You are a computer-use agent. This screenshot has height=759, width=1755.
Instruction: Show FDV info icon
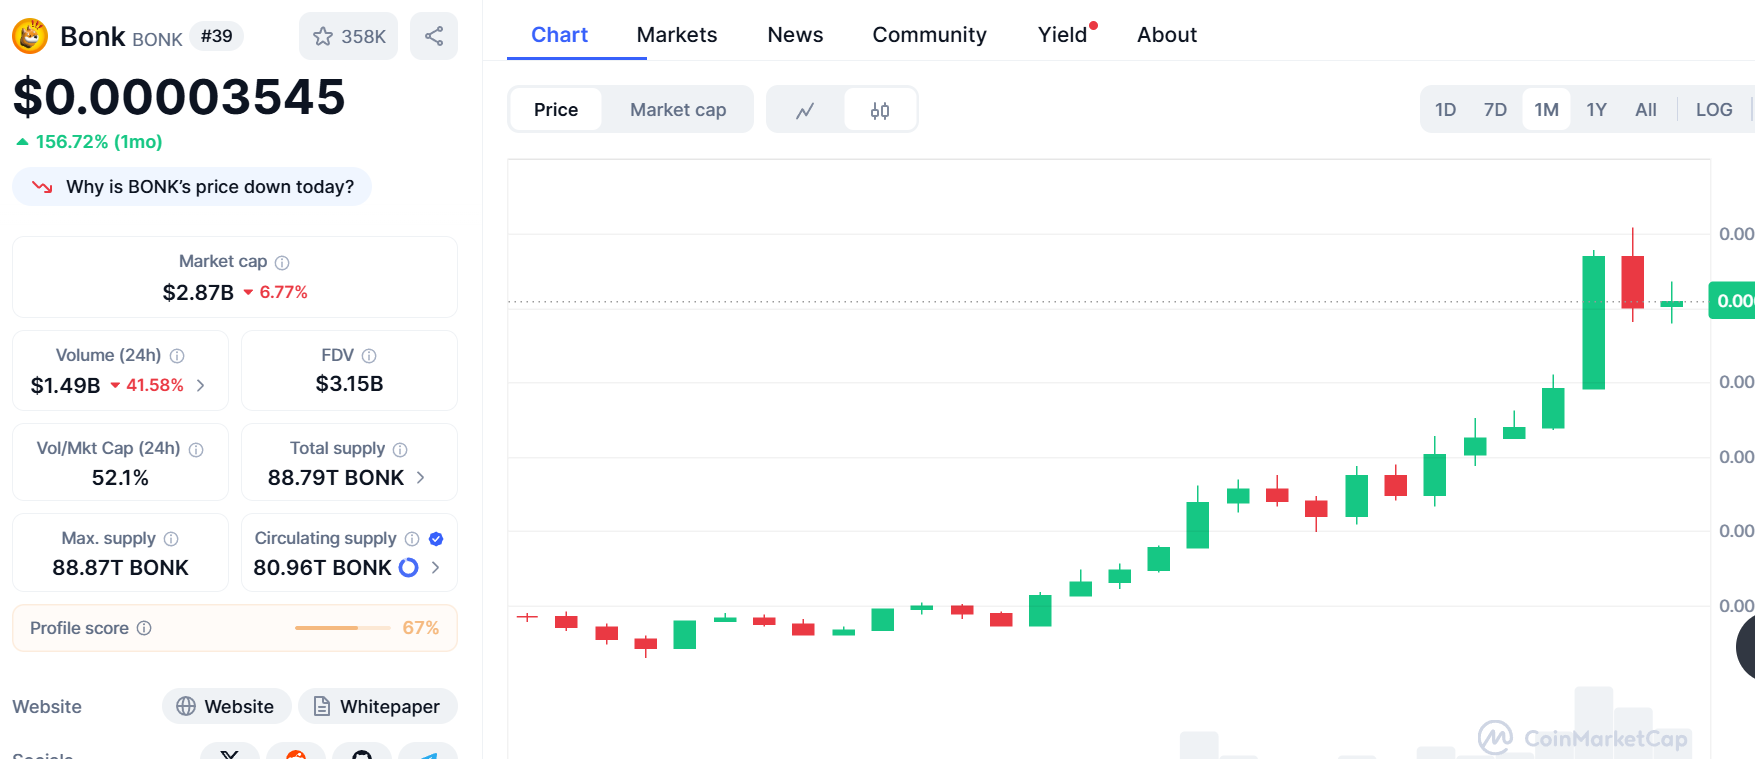click(x=369, y=356)
